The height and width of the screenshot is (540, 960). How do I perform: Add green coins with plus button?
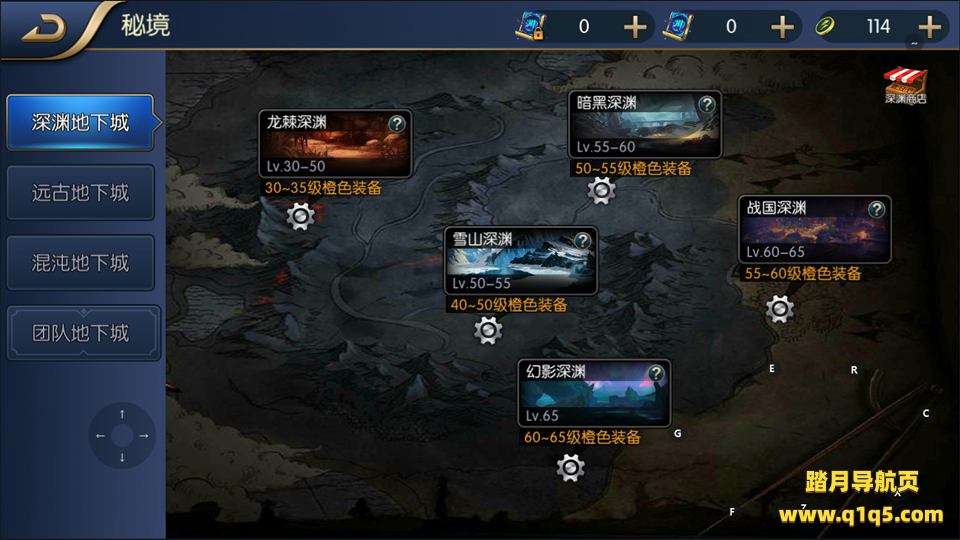coord(929,27)
